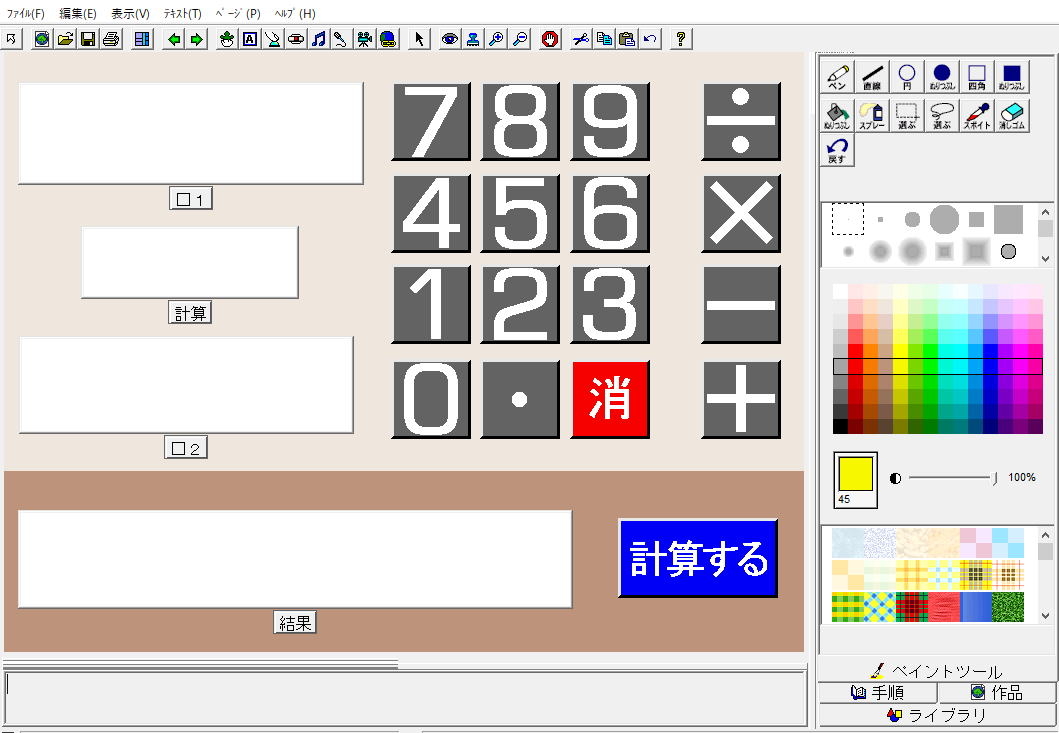1059x733 pixels.
Task: Switch to the ライブラリ tab
Action: [x=937, y=715]
